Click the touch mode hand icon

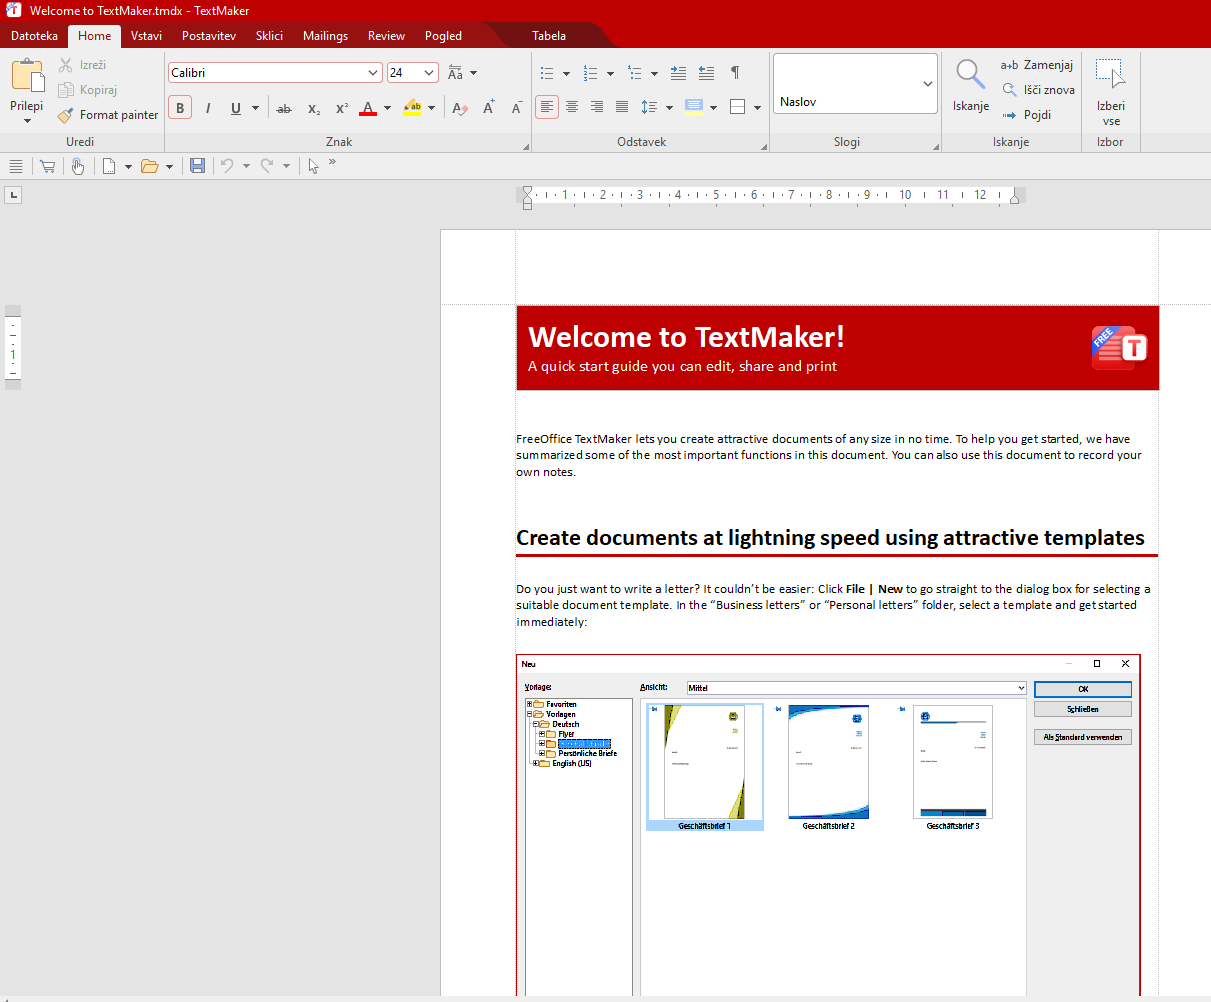pos(78,166)
